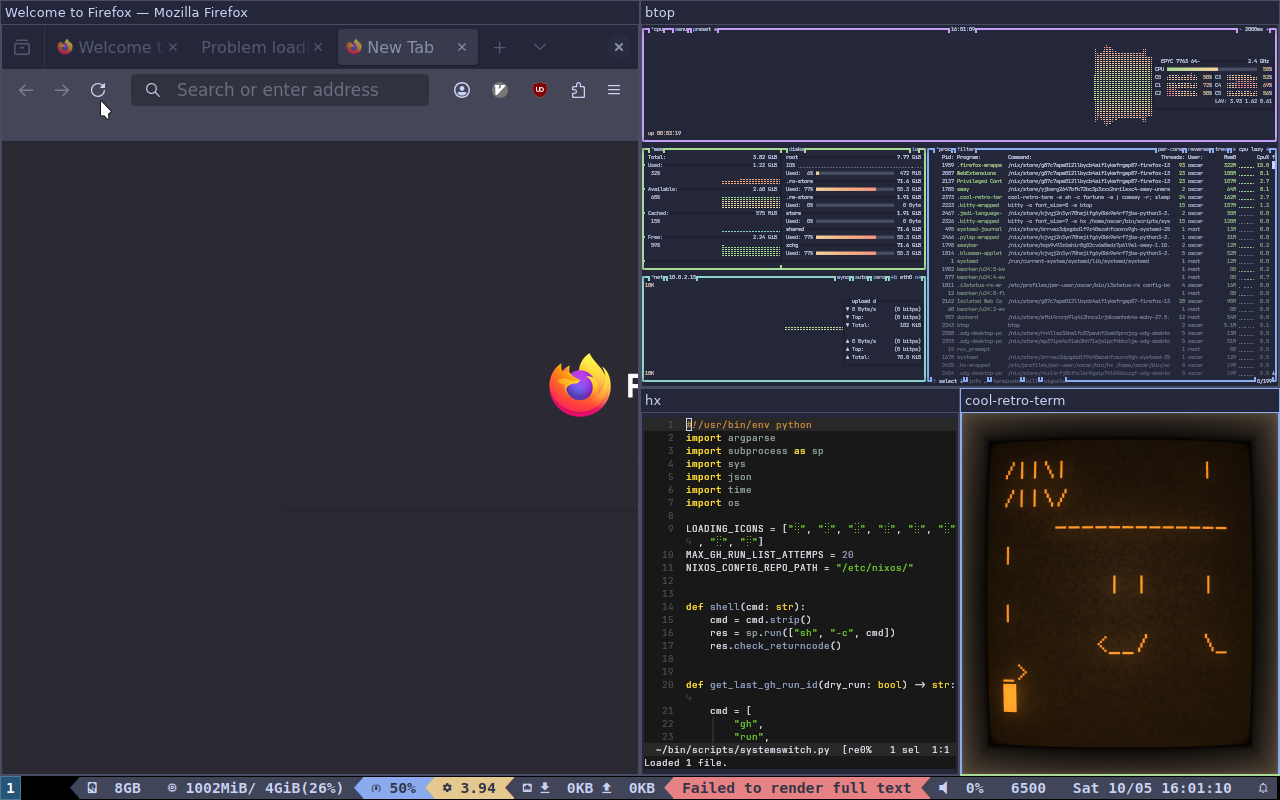Select the eth0 network interface in btop

click(906, 277)
